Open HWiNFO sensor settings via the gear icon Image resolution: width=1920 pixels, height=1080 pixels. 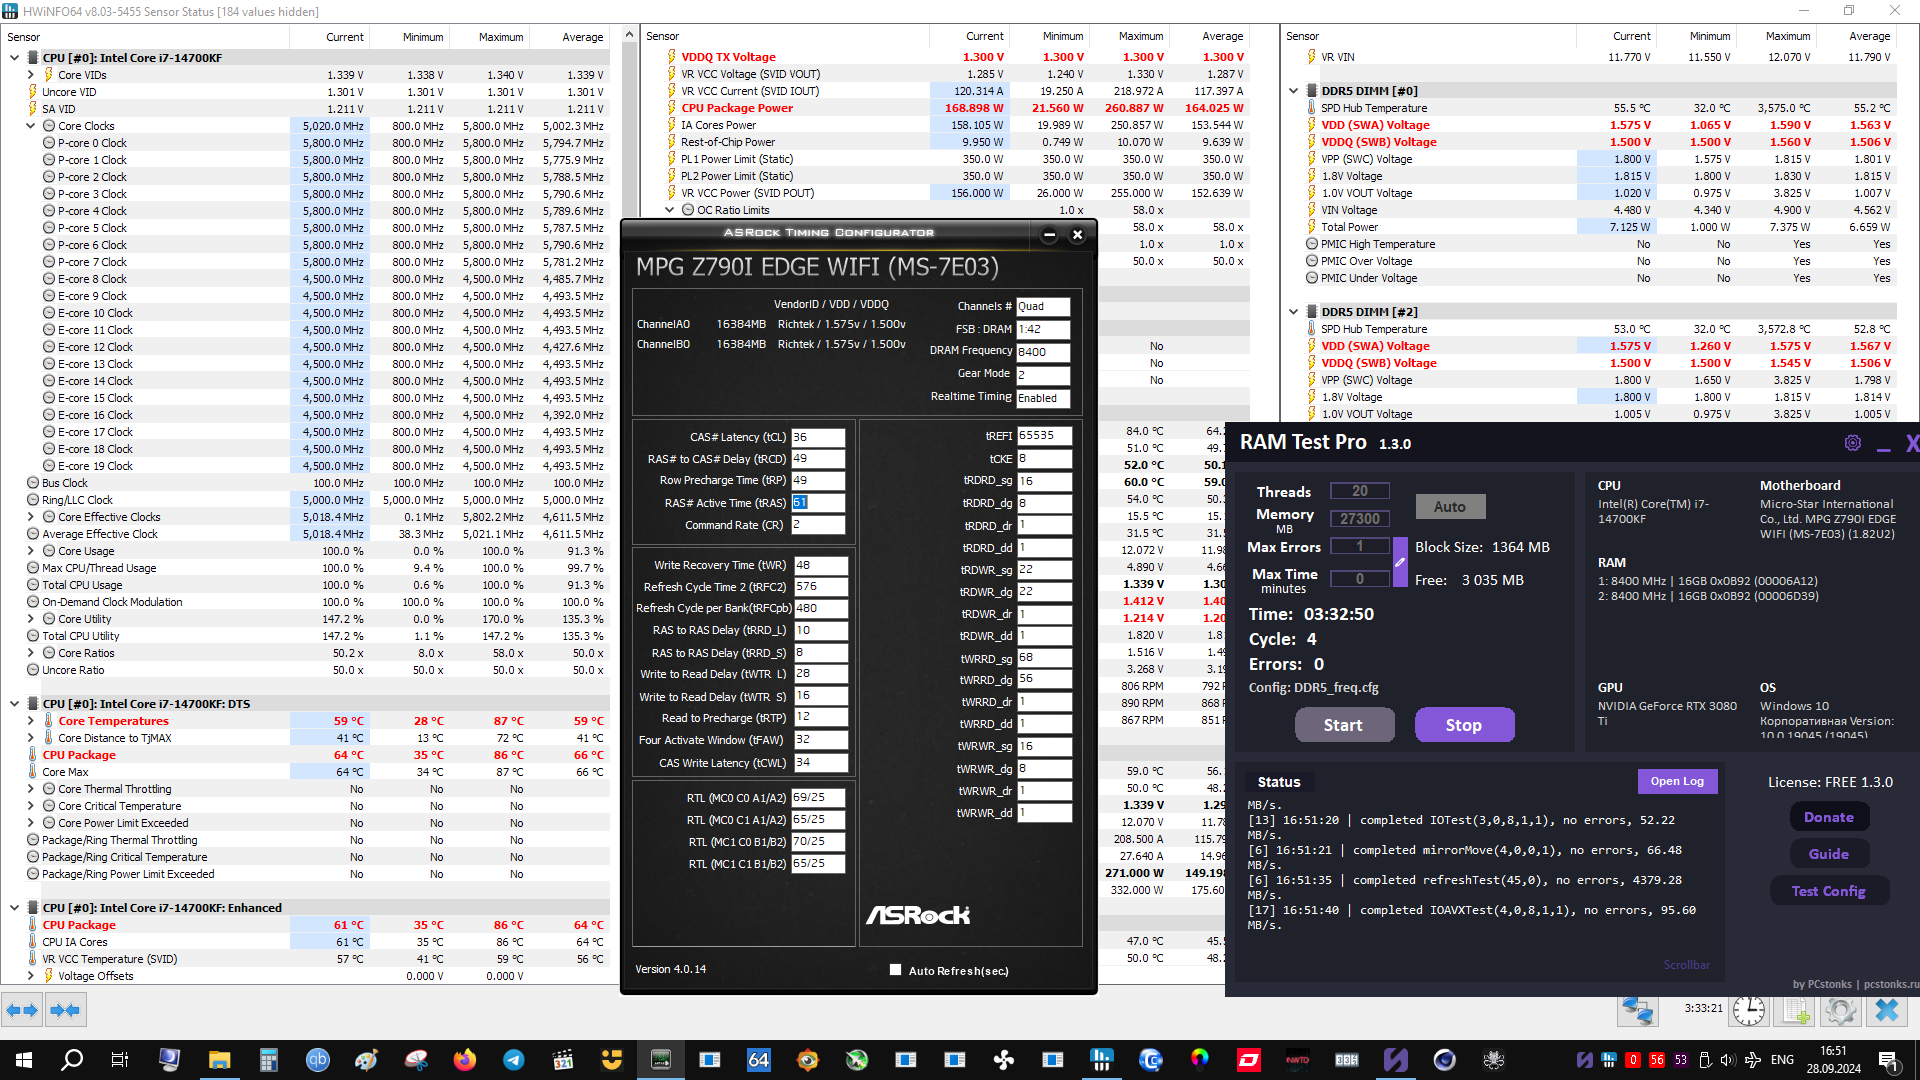tap(1840, 1010)
